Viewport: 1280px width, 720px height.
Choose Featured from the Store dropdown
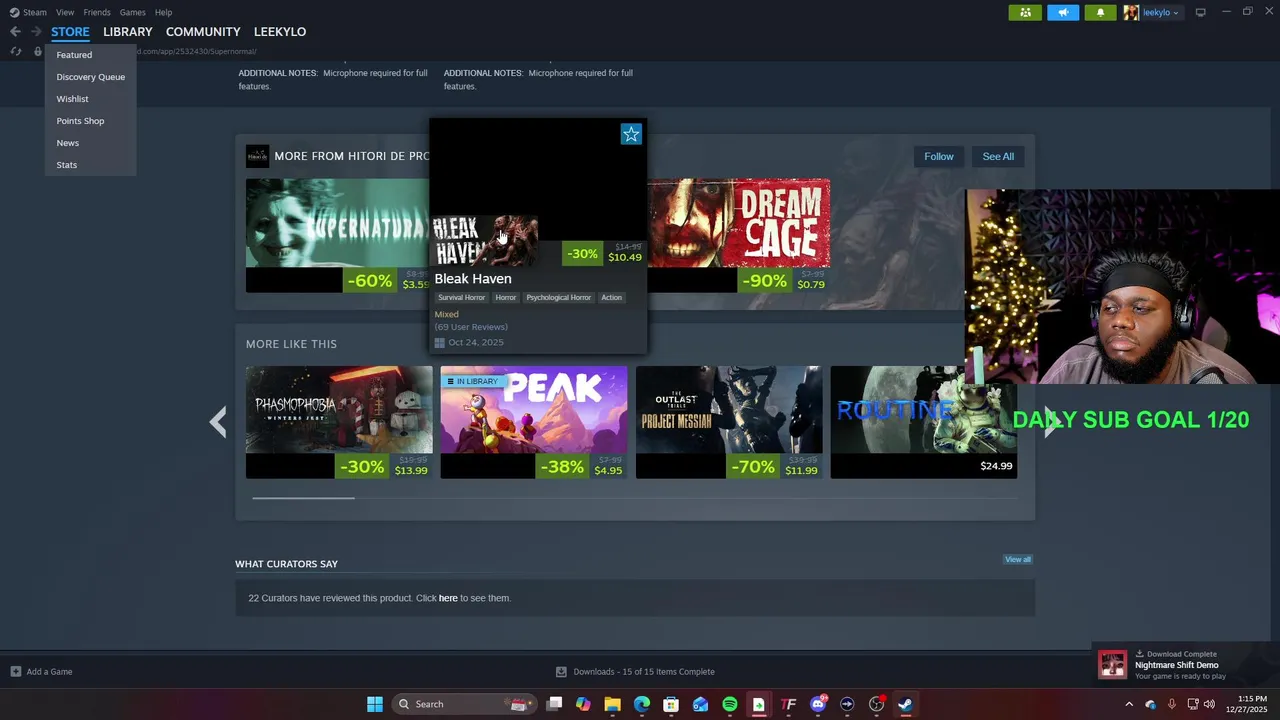(74, 55)
